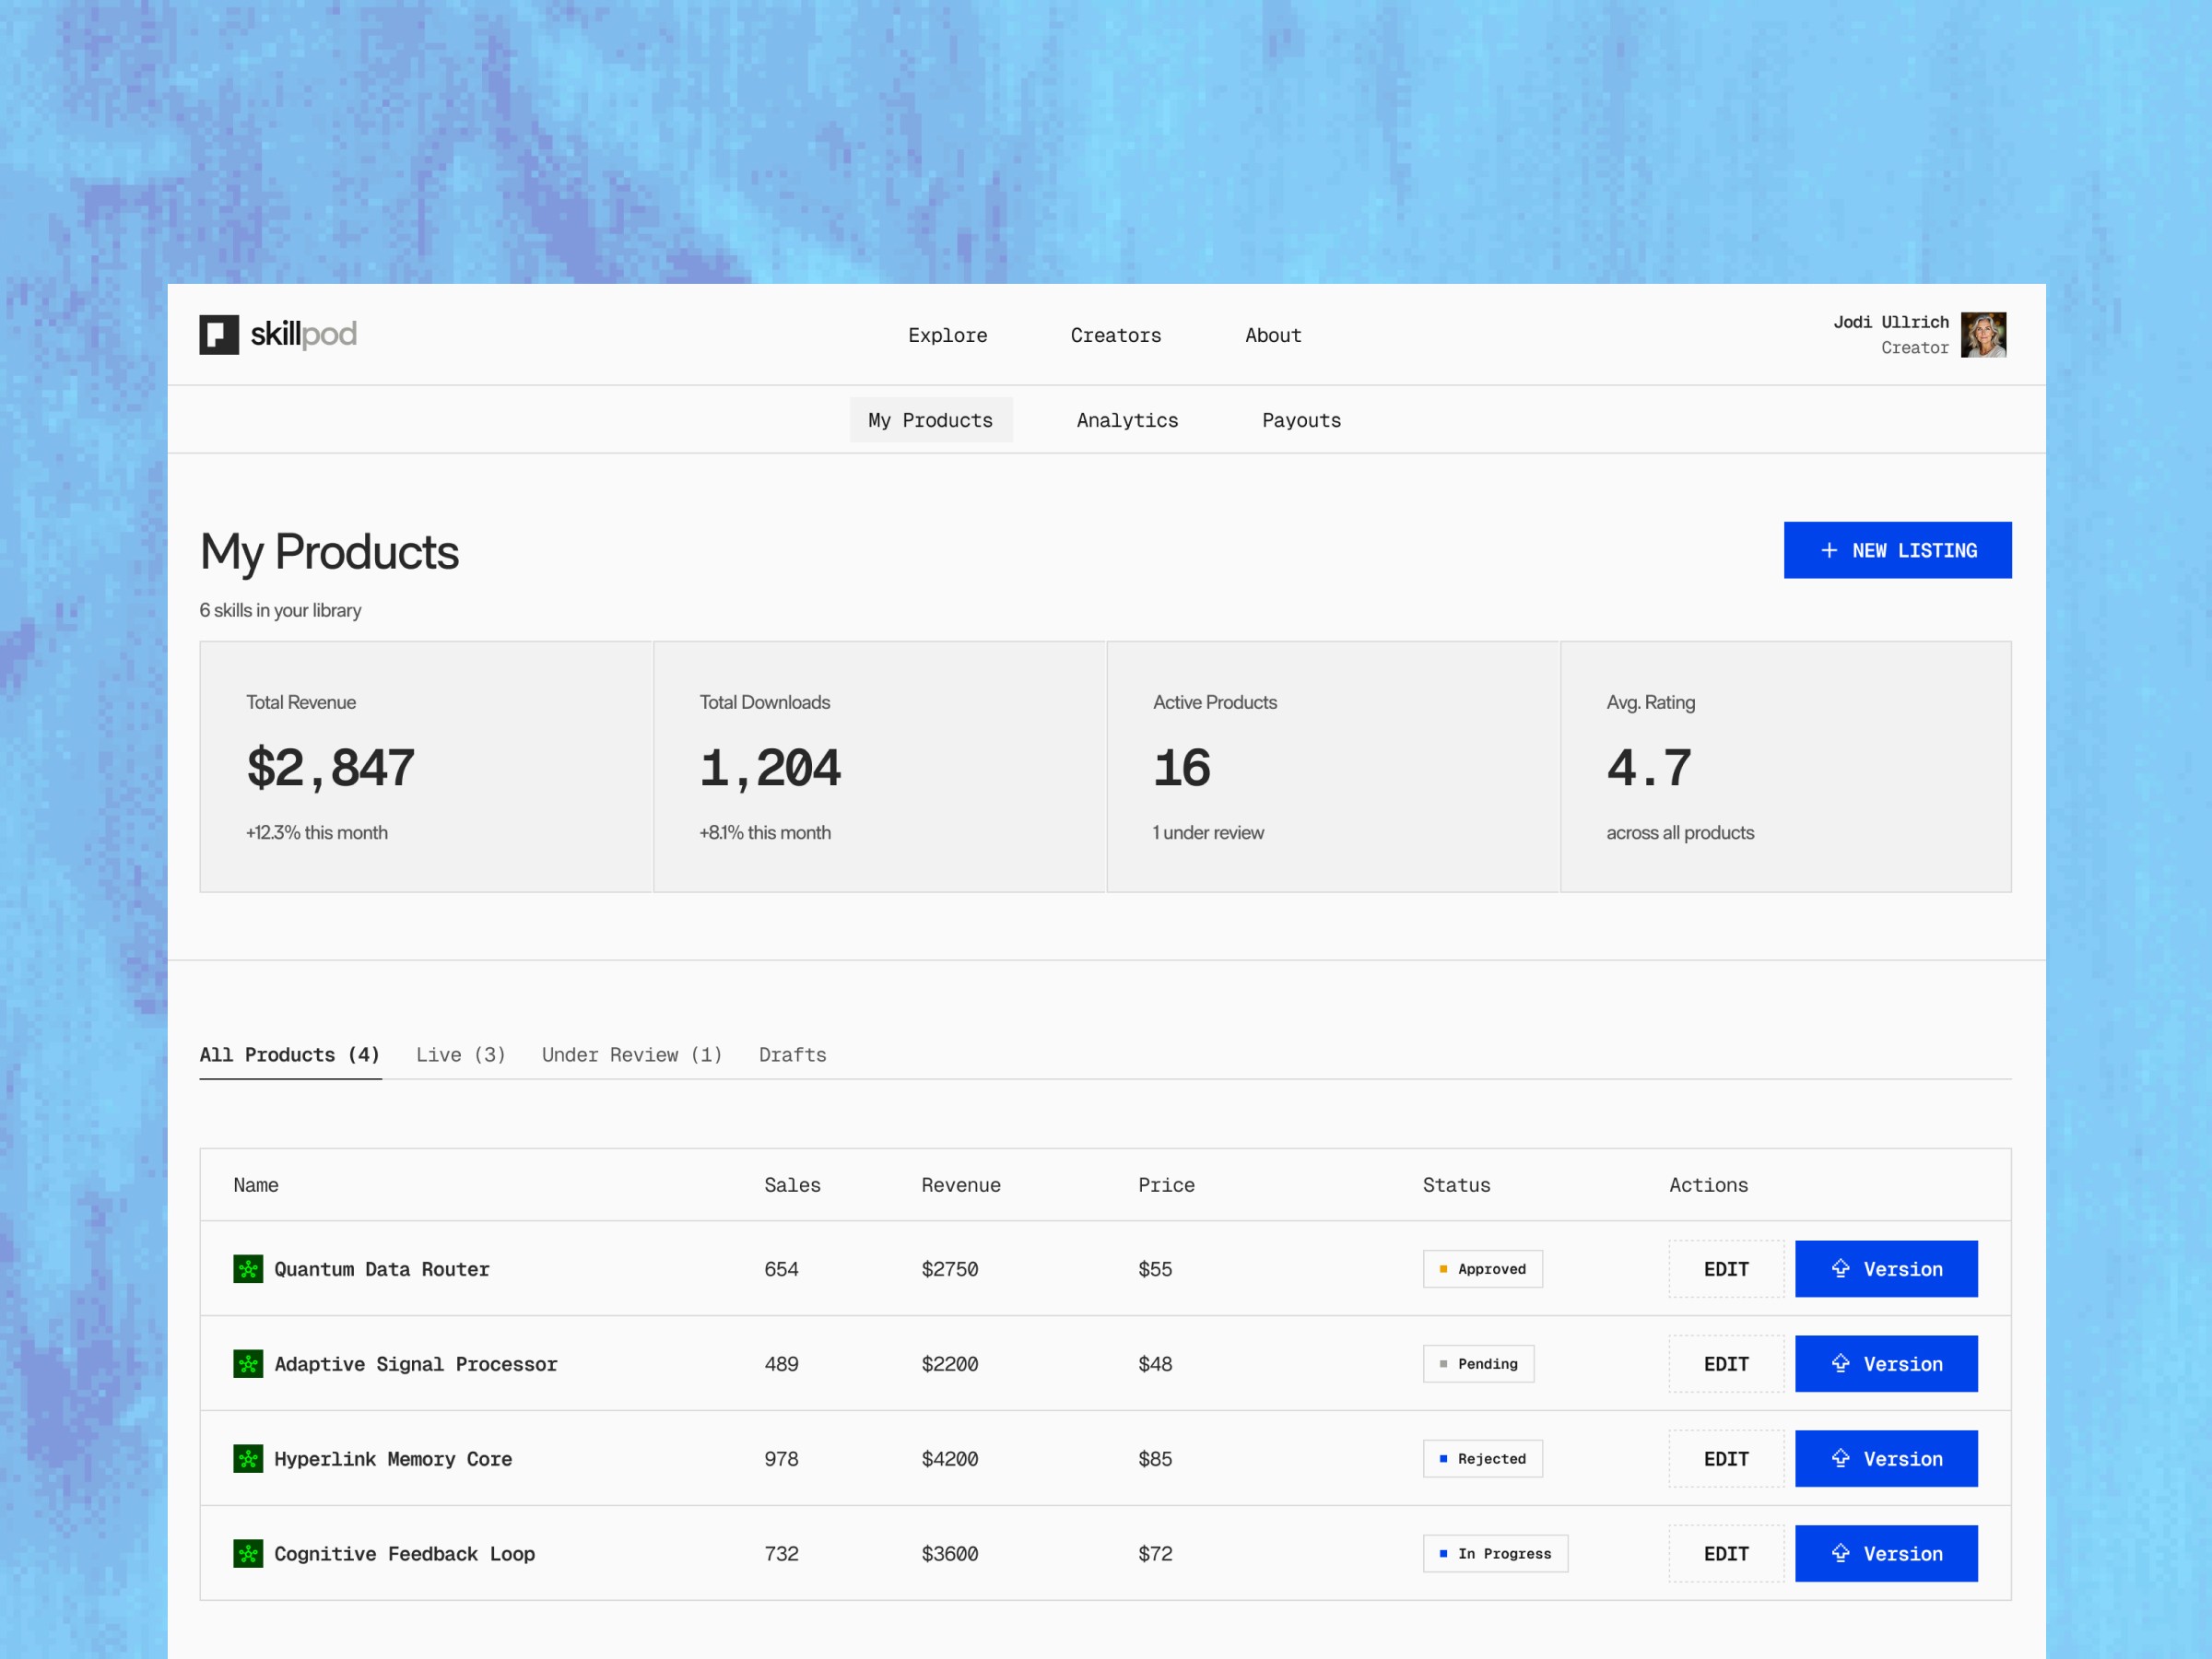Switch to the Payouts tab
Screen dimensions: 2212x1659
1300,420
